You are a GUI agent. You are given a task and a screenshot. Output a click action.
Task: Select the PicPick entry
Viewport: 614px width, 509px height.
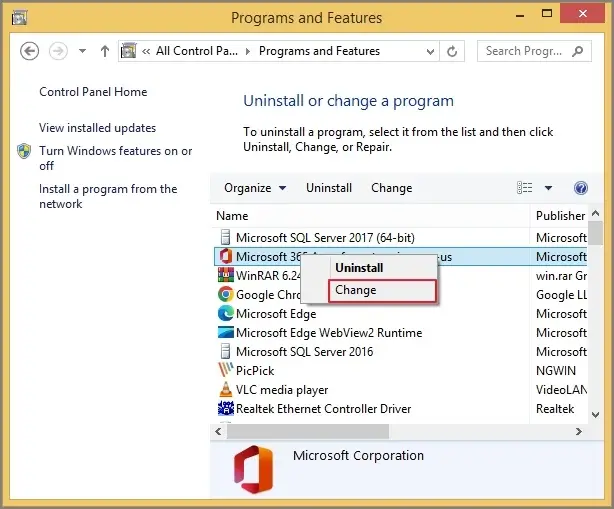(x=255, y=371)
